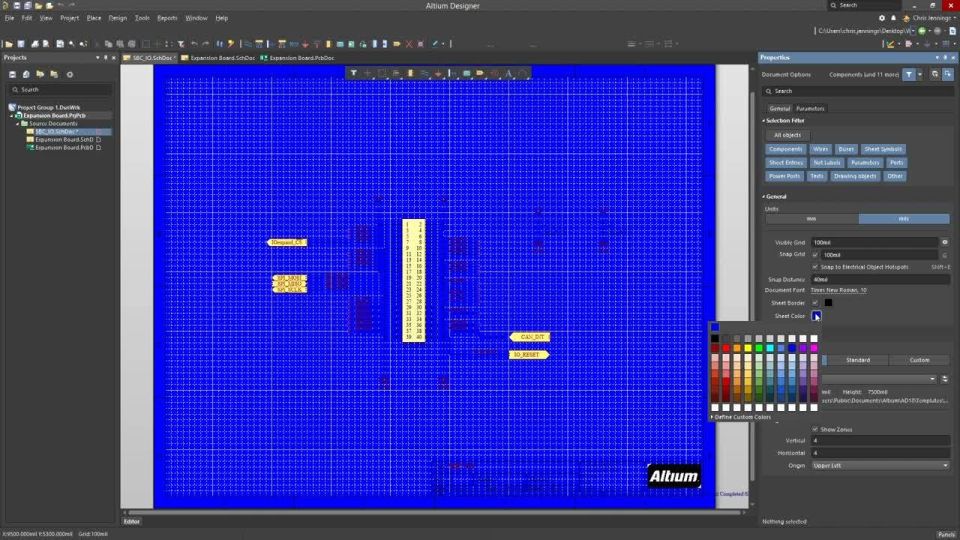Toggle the Net Labels selection filter
Viewport: 960px width, 540px height.
827,162
